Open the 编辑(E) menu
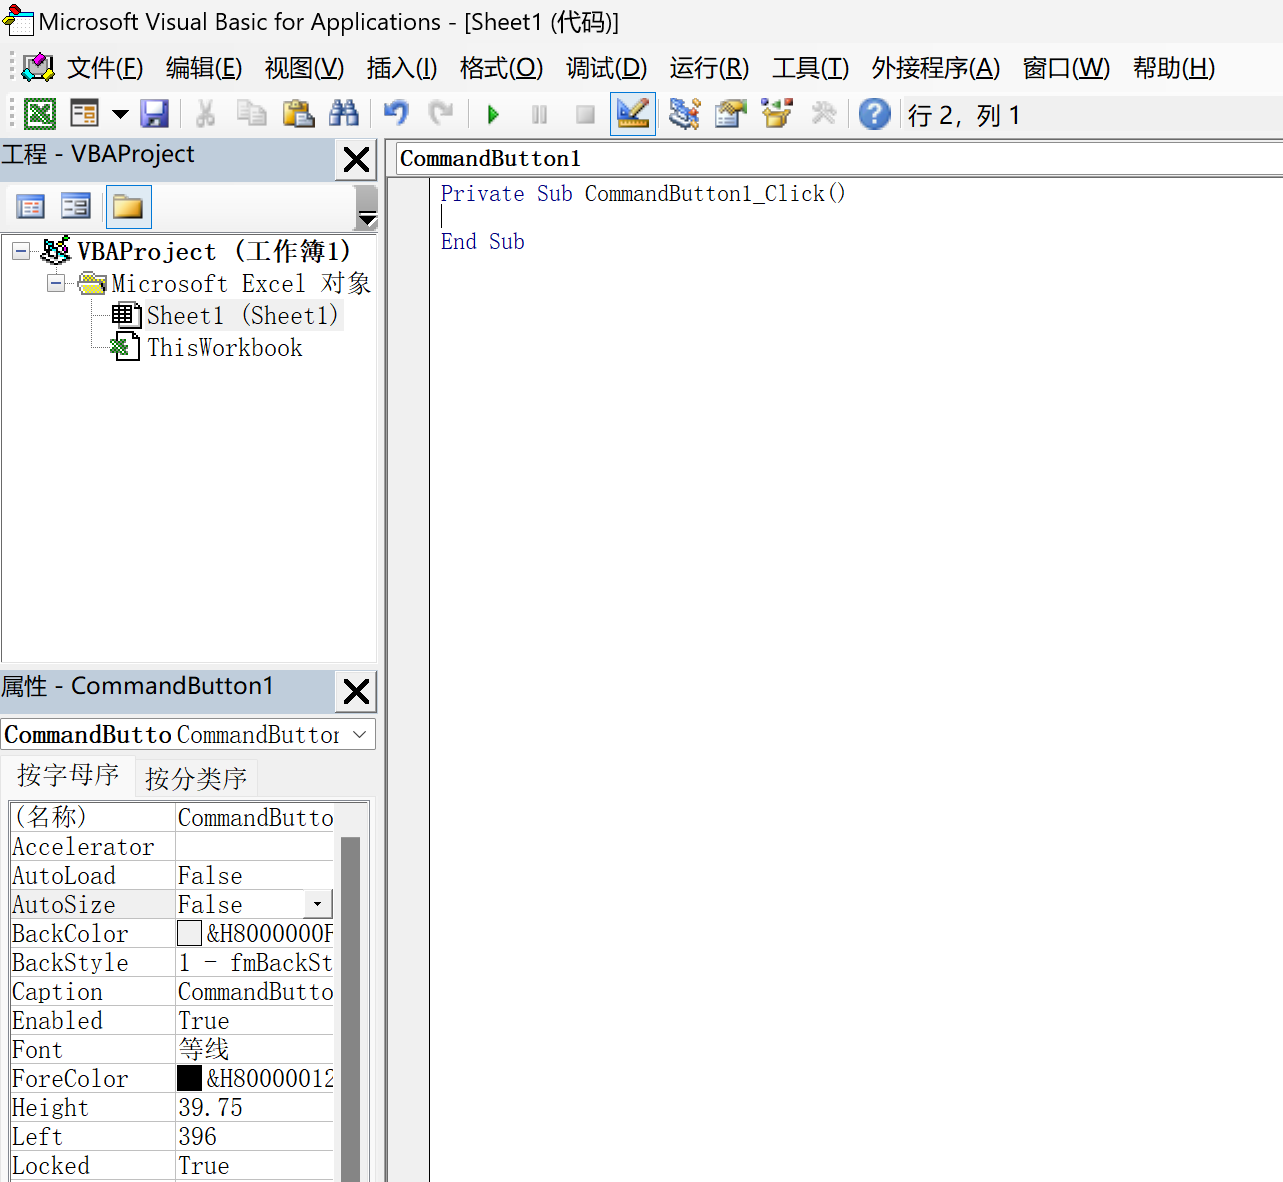The height and width of the screenshot is (1182, 1283). [x=204, y=68]
